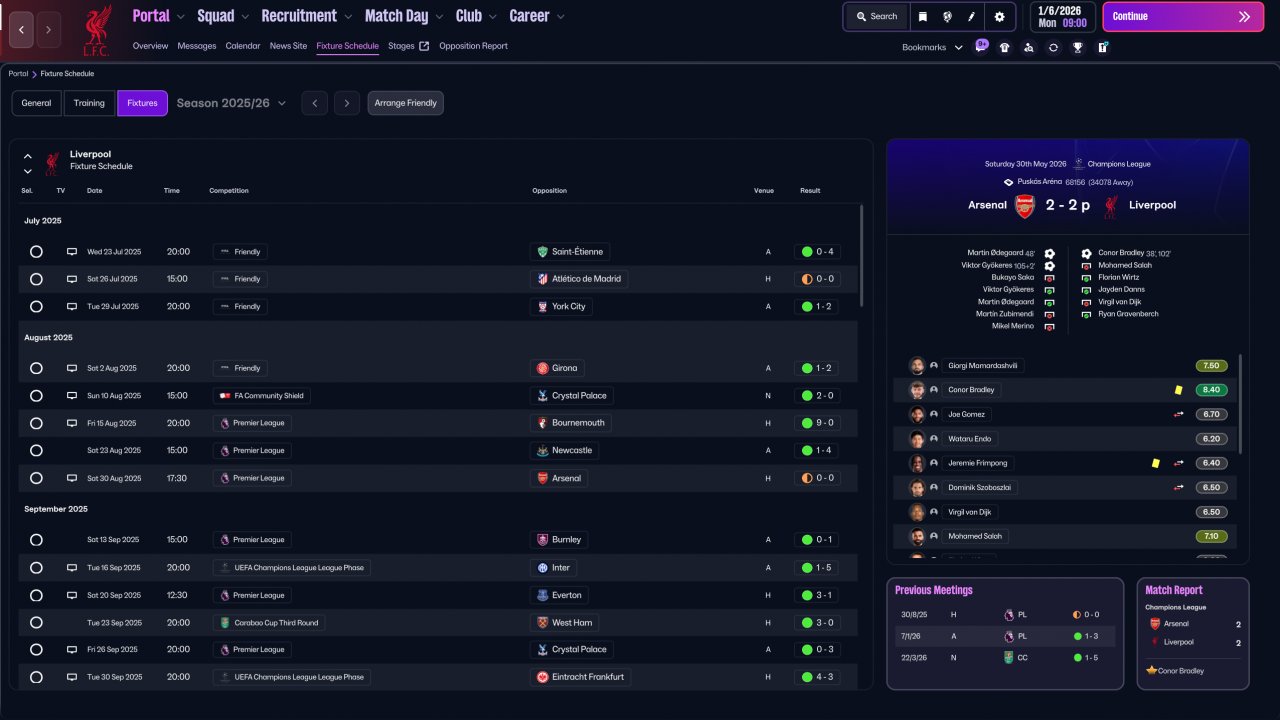
Task: Click the Portal breadcrumb link
Action: (x=18, y=74)
